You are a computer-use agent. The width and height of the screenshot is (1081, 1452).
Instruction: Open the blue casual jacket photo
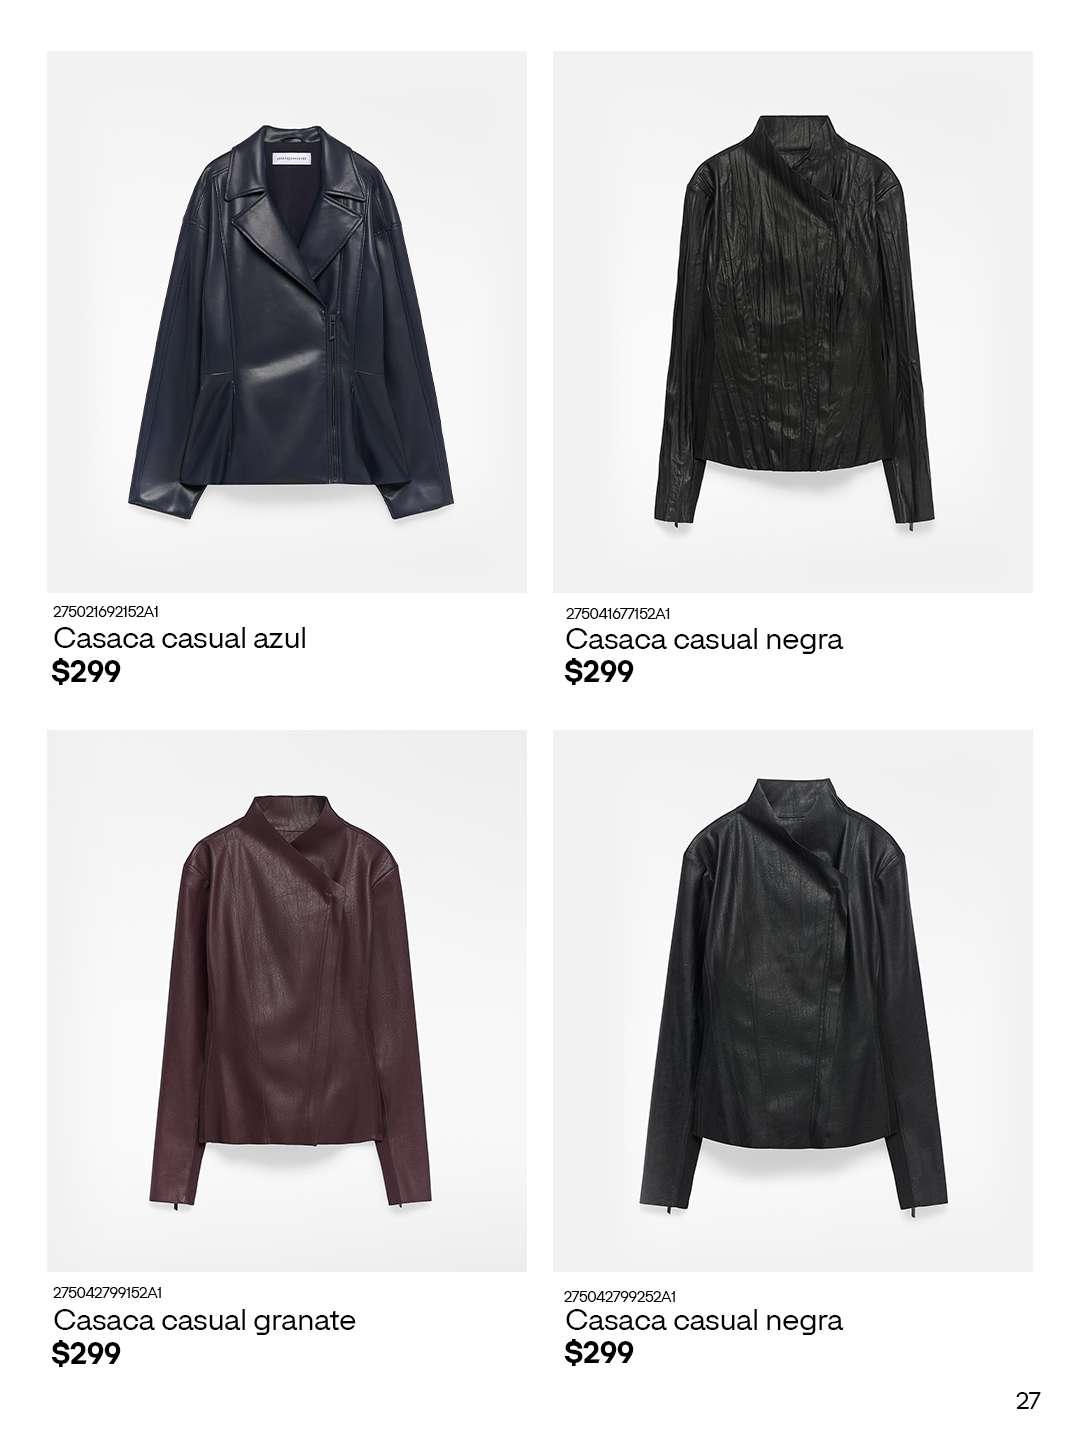coord(287,322)
